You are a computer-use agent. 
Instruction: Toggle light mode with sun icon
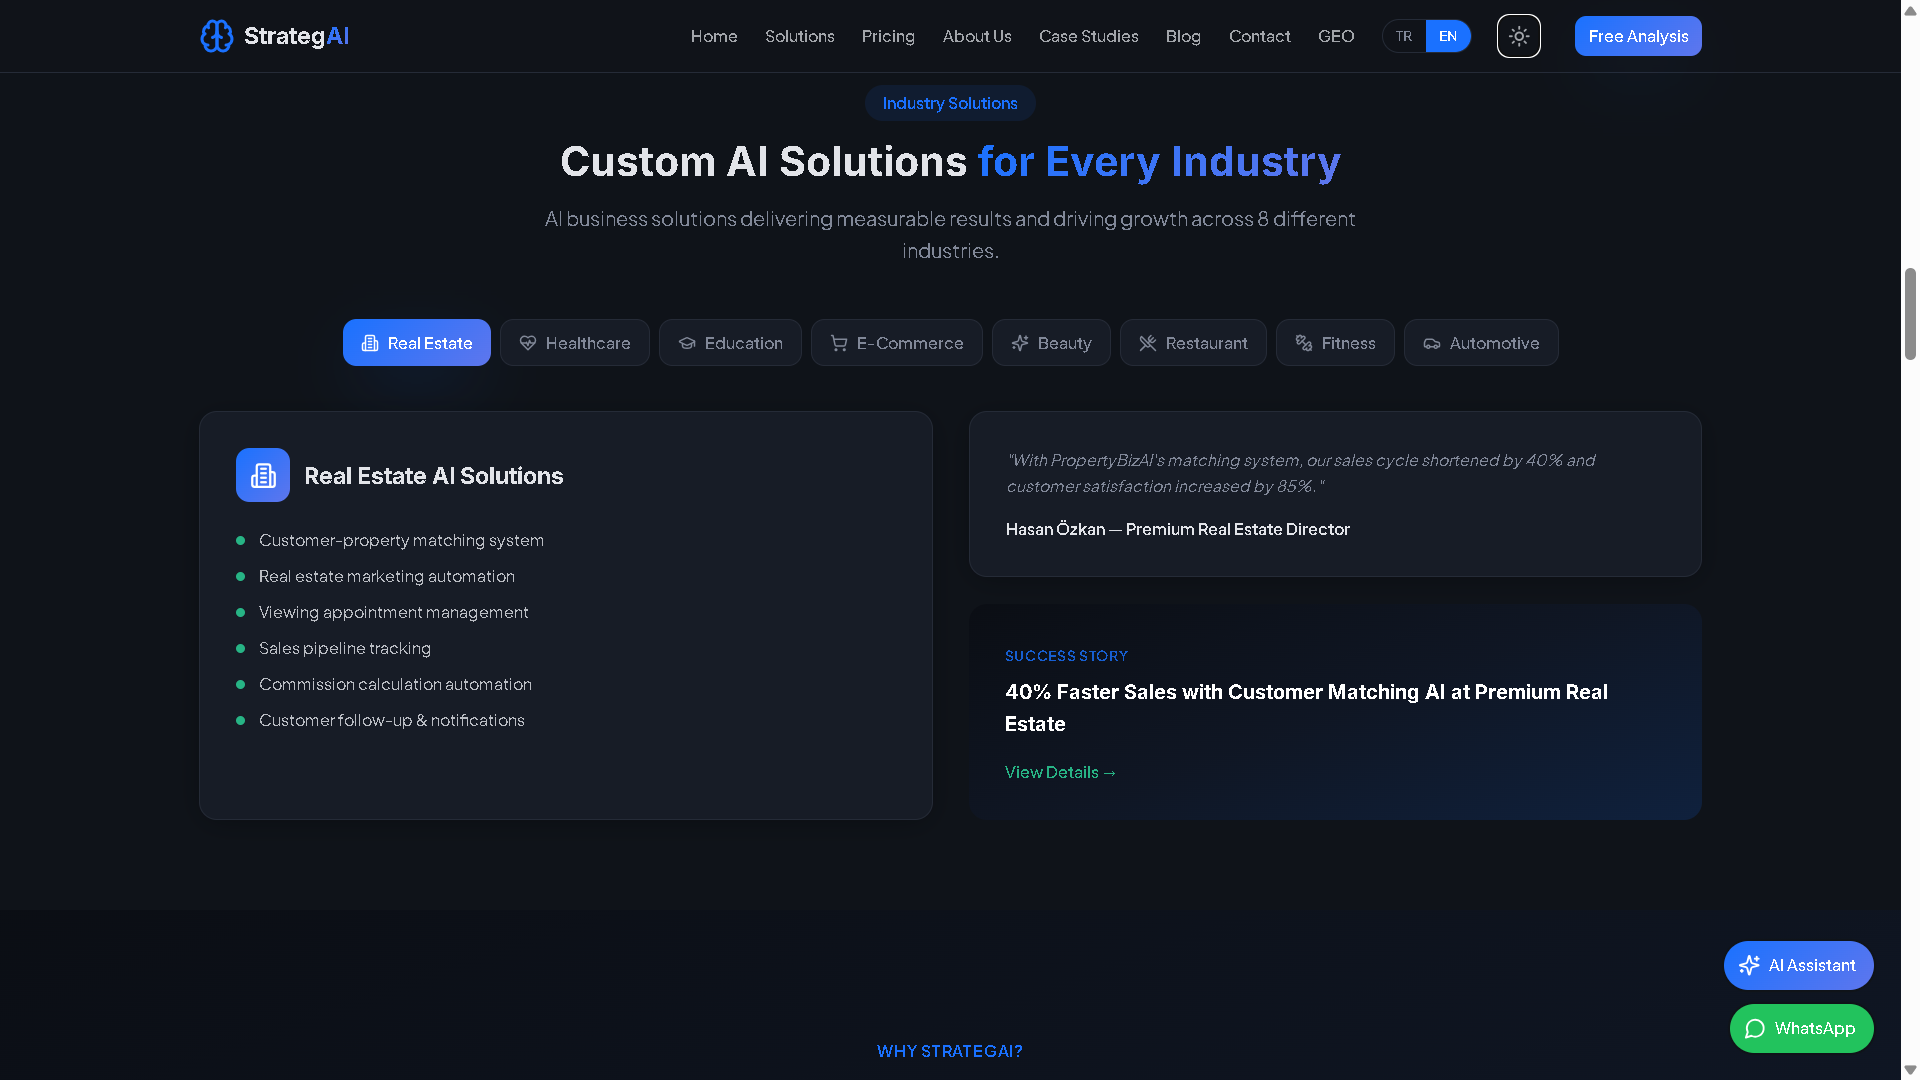1518,36
